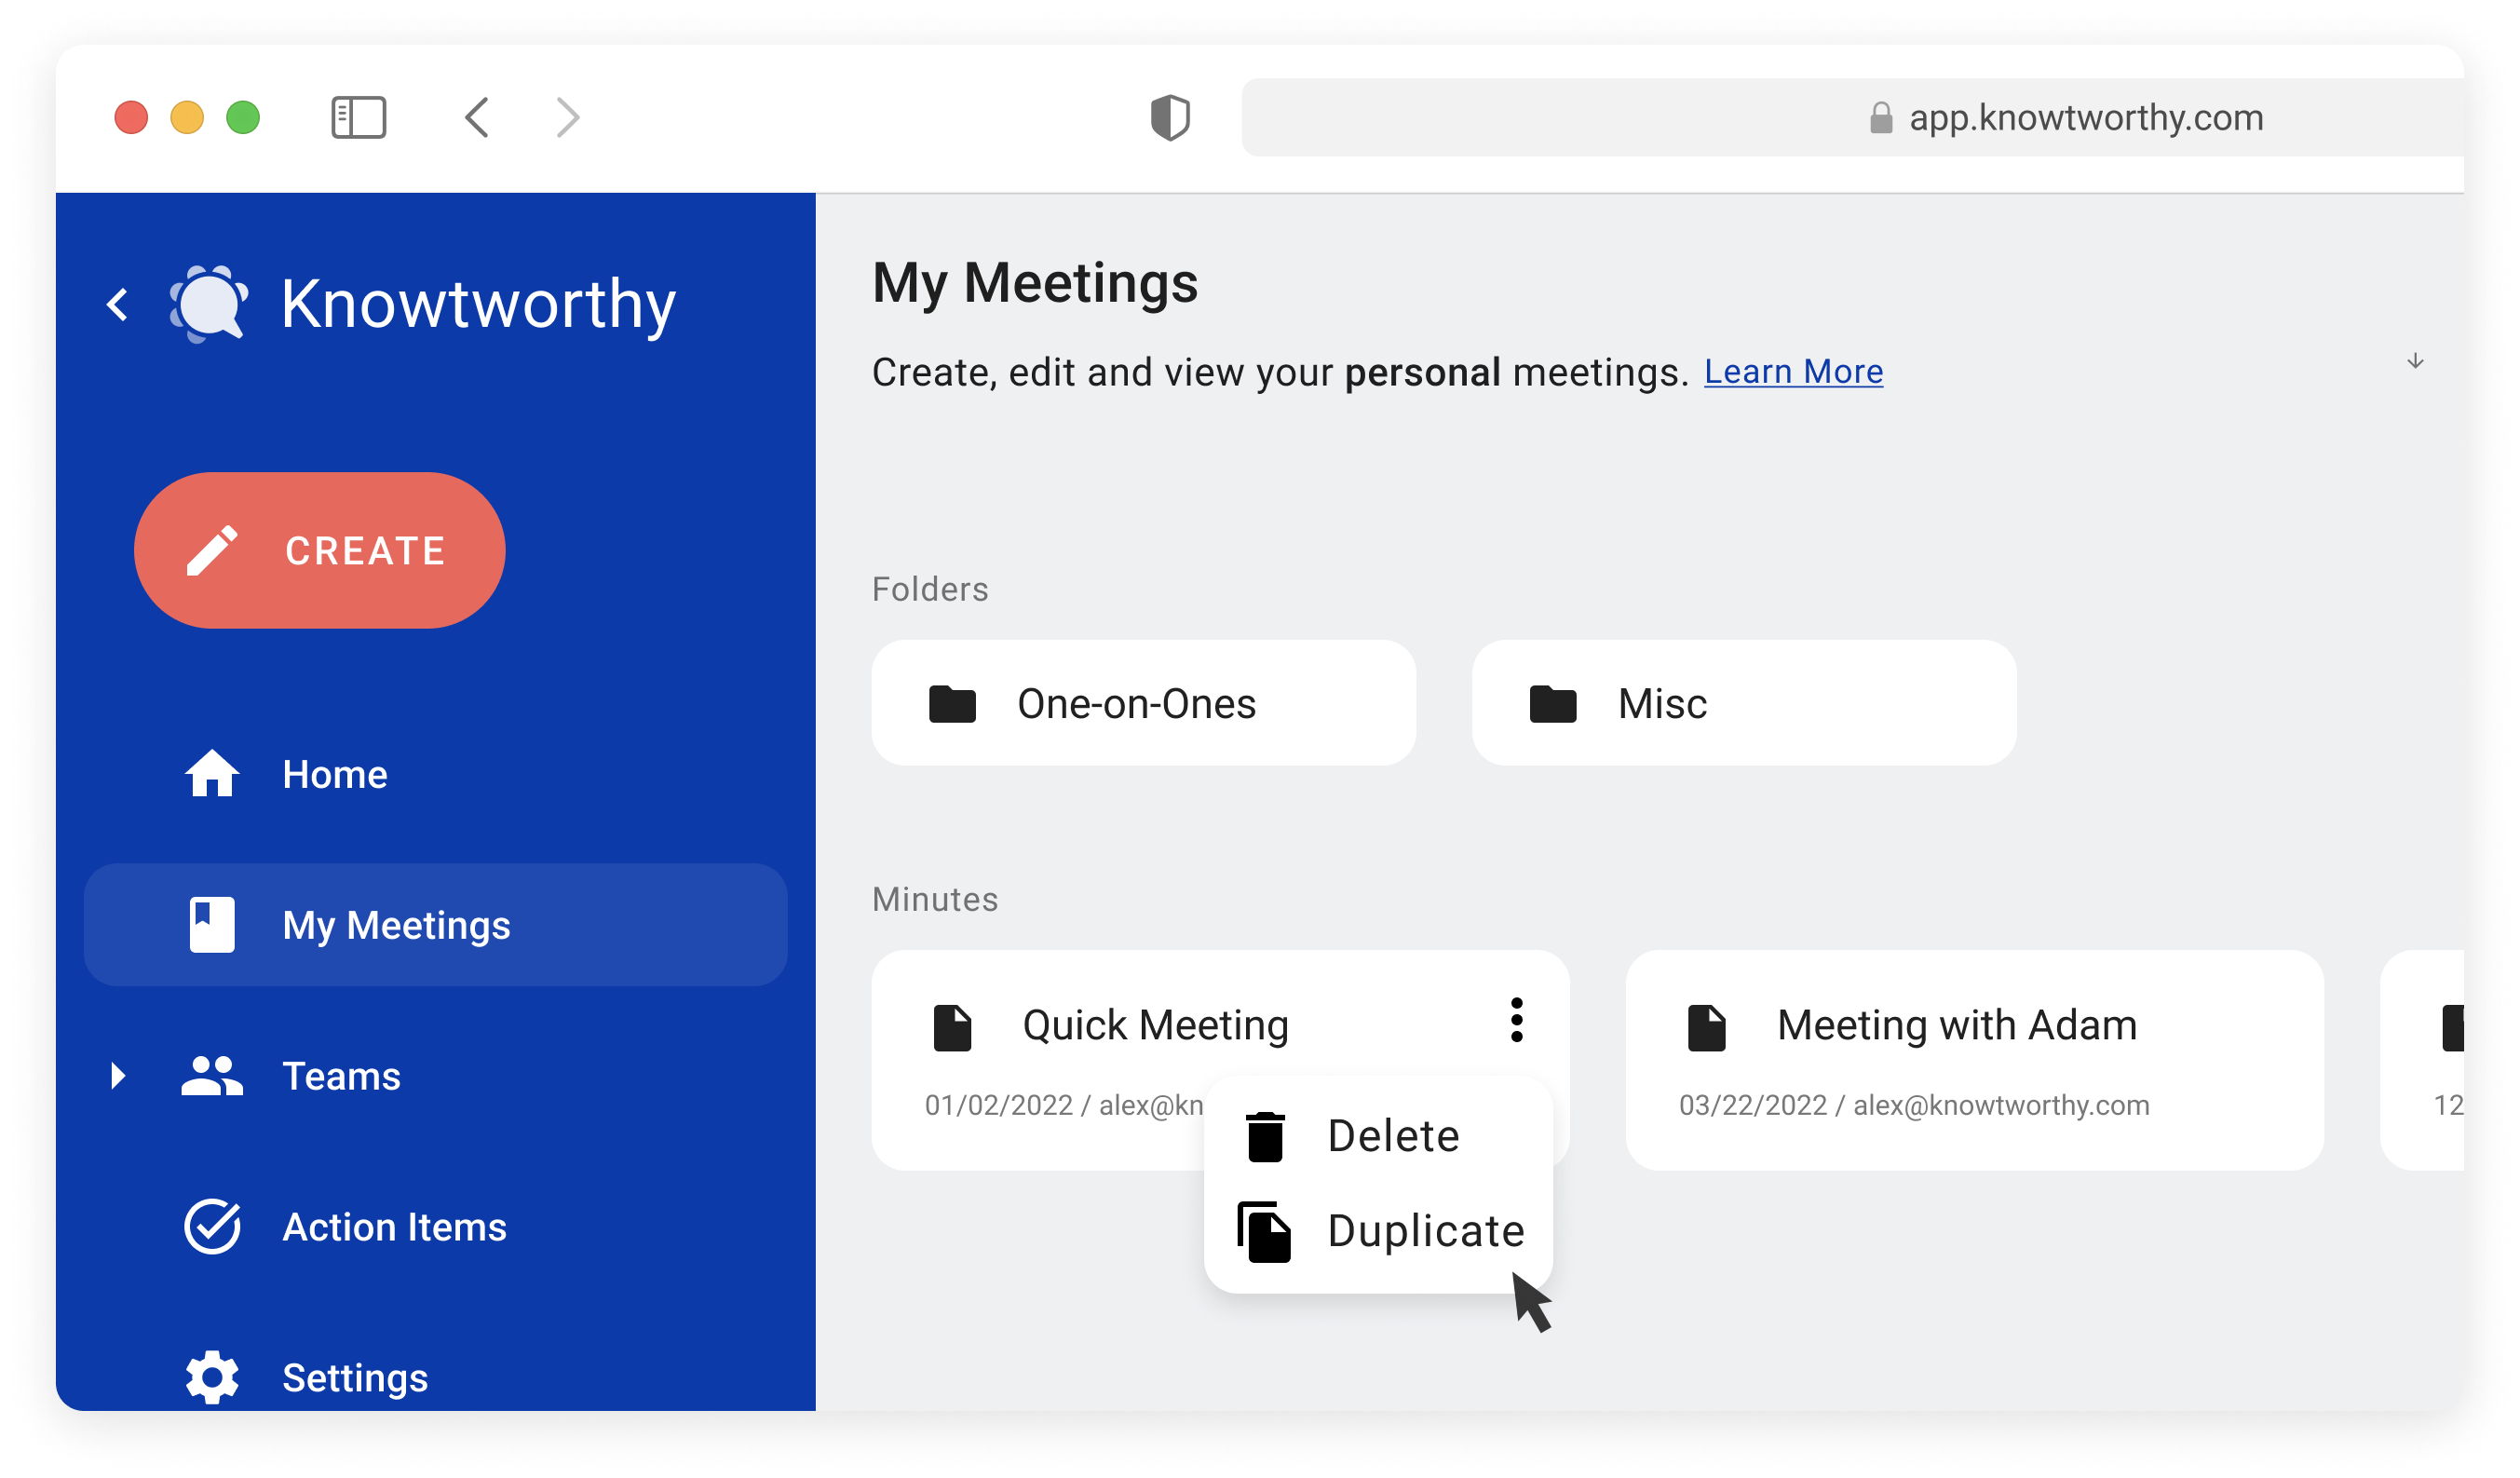Click the Minutes section label
Image resolution: width=2520 pixels, height=1478 pixels.
click(935, 899)
